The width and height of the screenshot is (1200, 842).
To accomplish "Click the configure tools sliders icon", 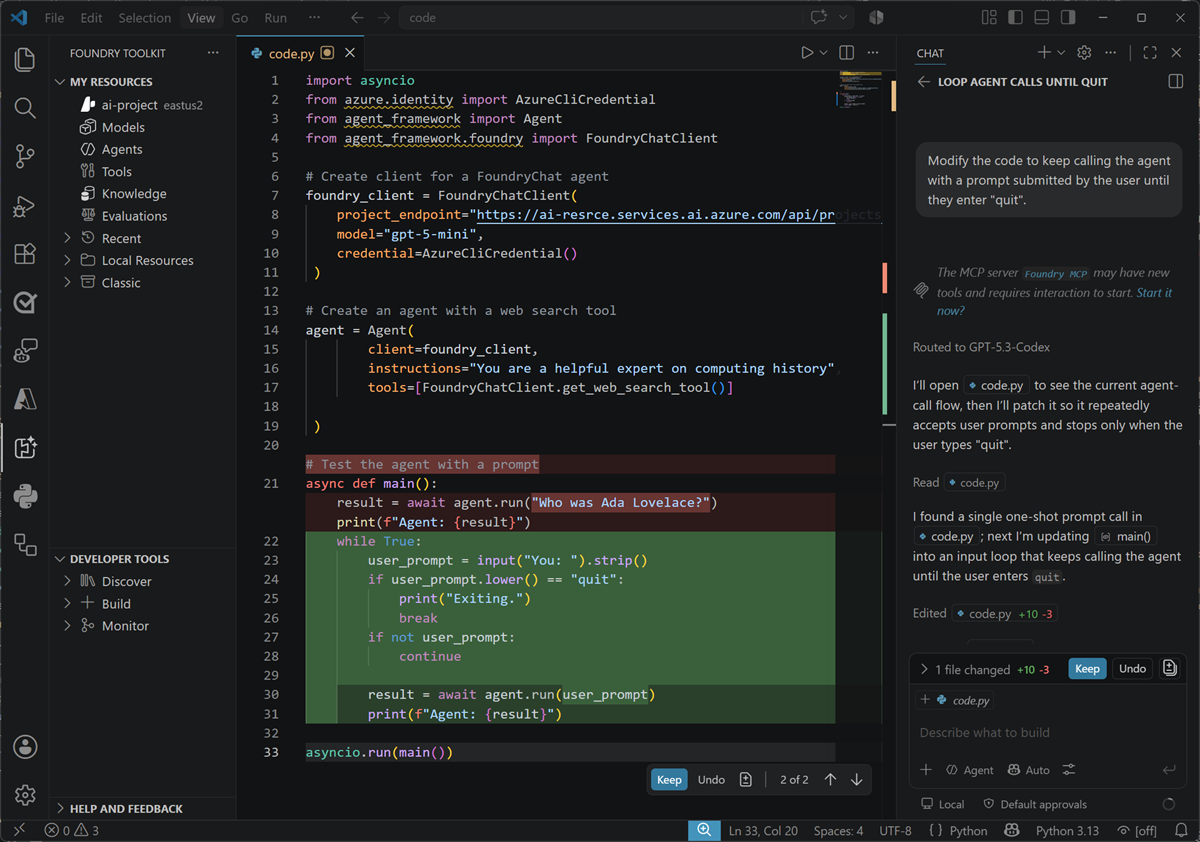I will click(x=1069, y=770).
